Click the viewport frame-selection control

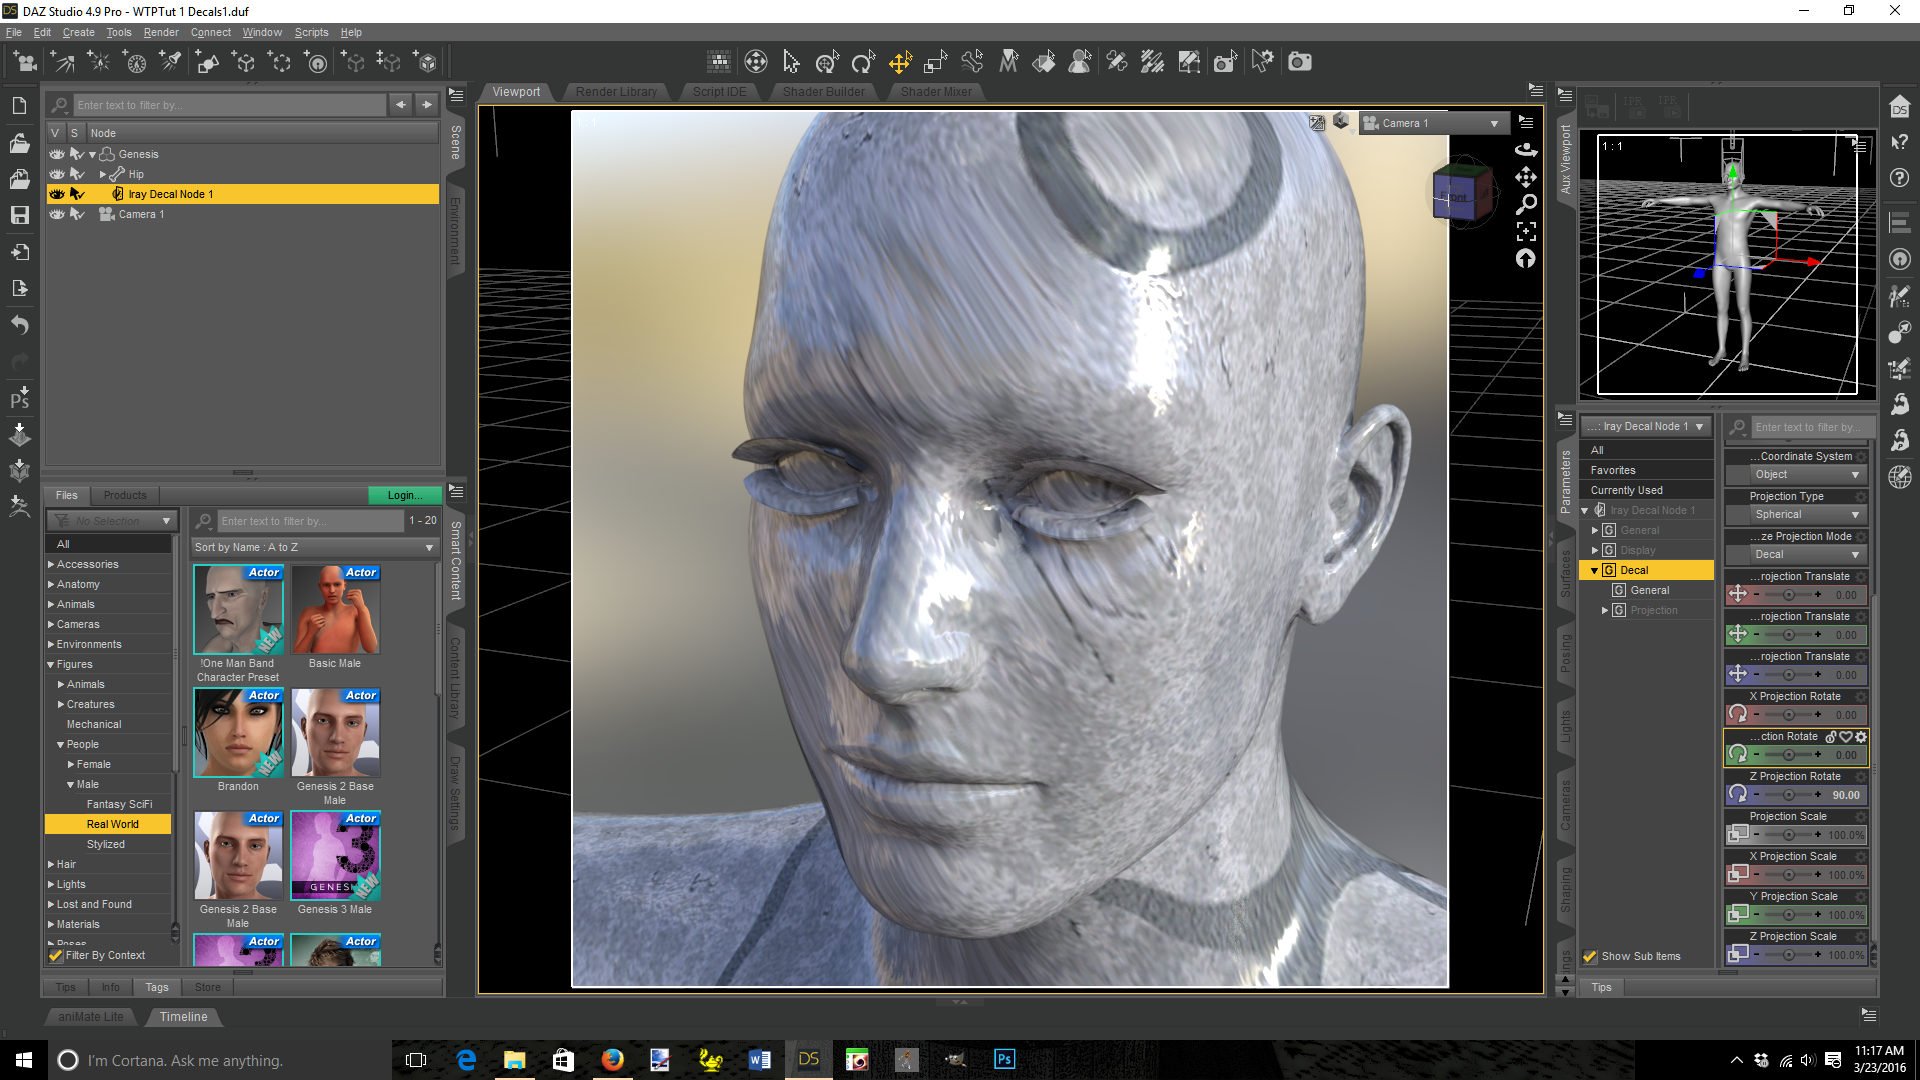point(1526,231)
